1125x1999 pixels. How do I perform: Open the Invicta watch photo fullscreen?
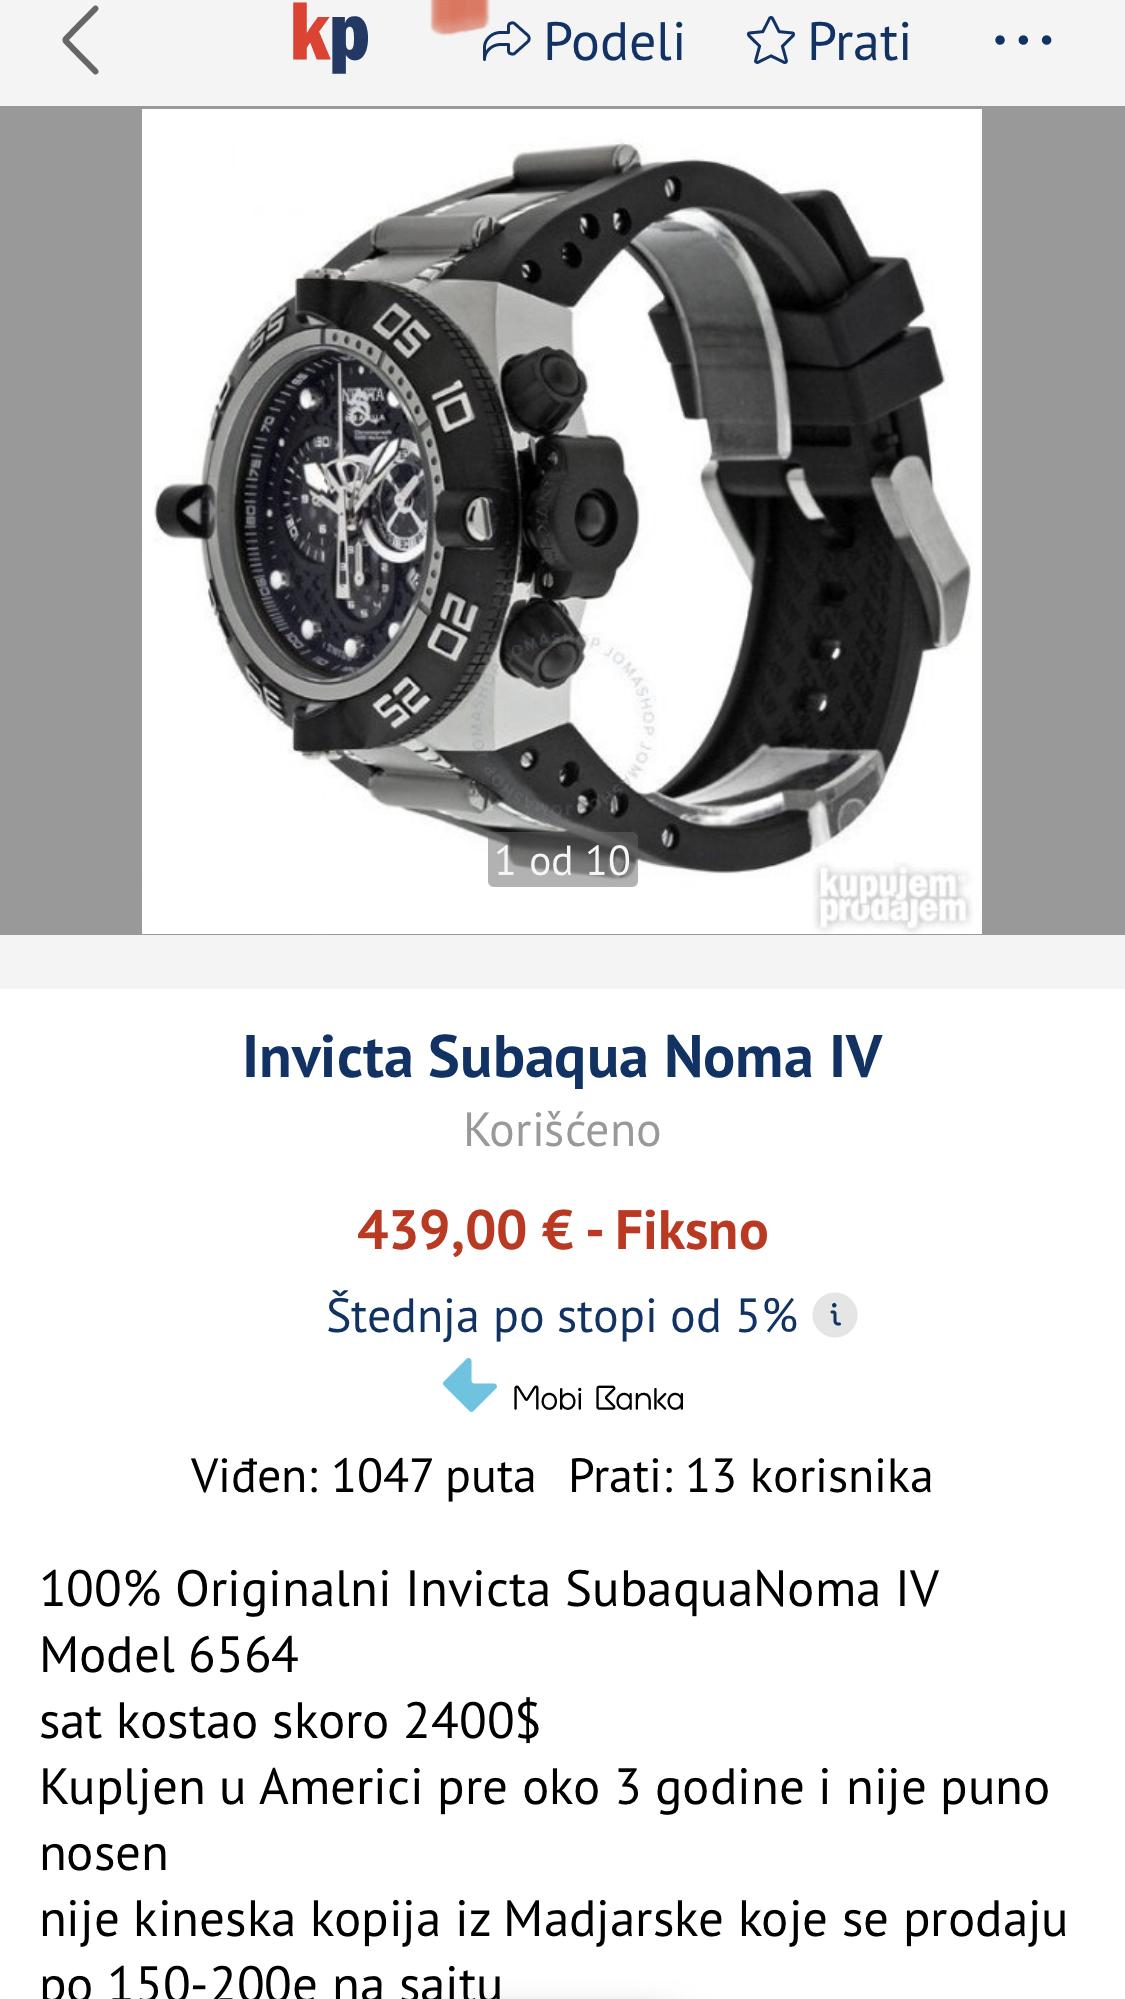(561, 521)
